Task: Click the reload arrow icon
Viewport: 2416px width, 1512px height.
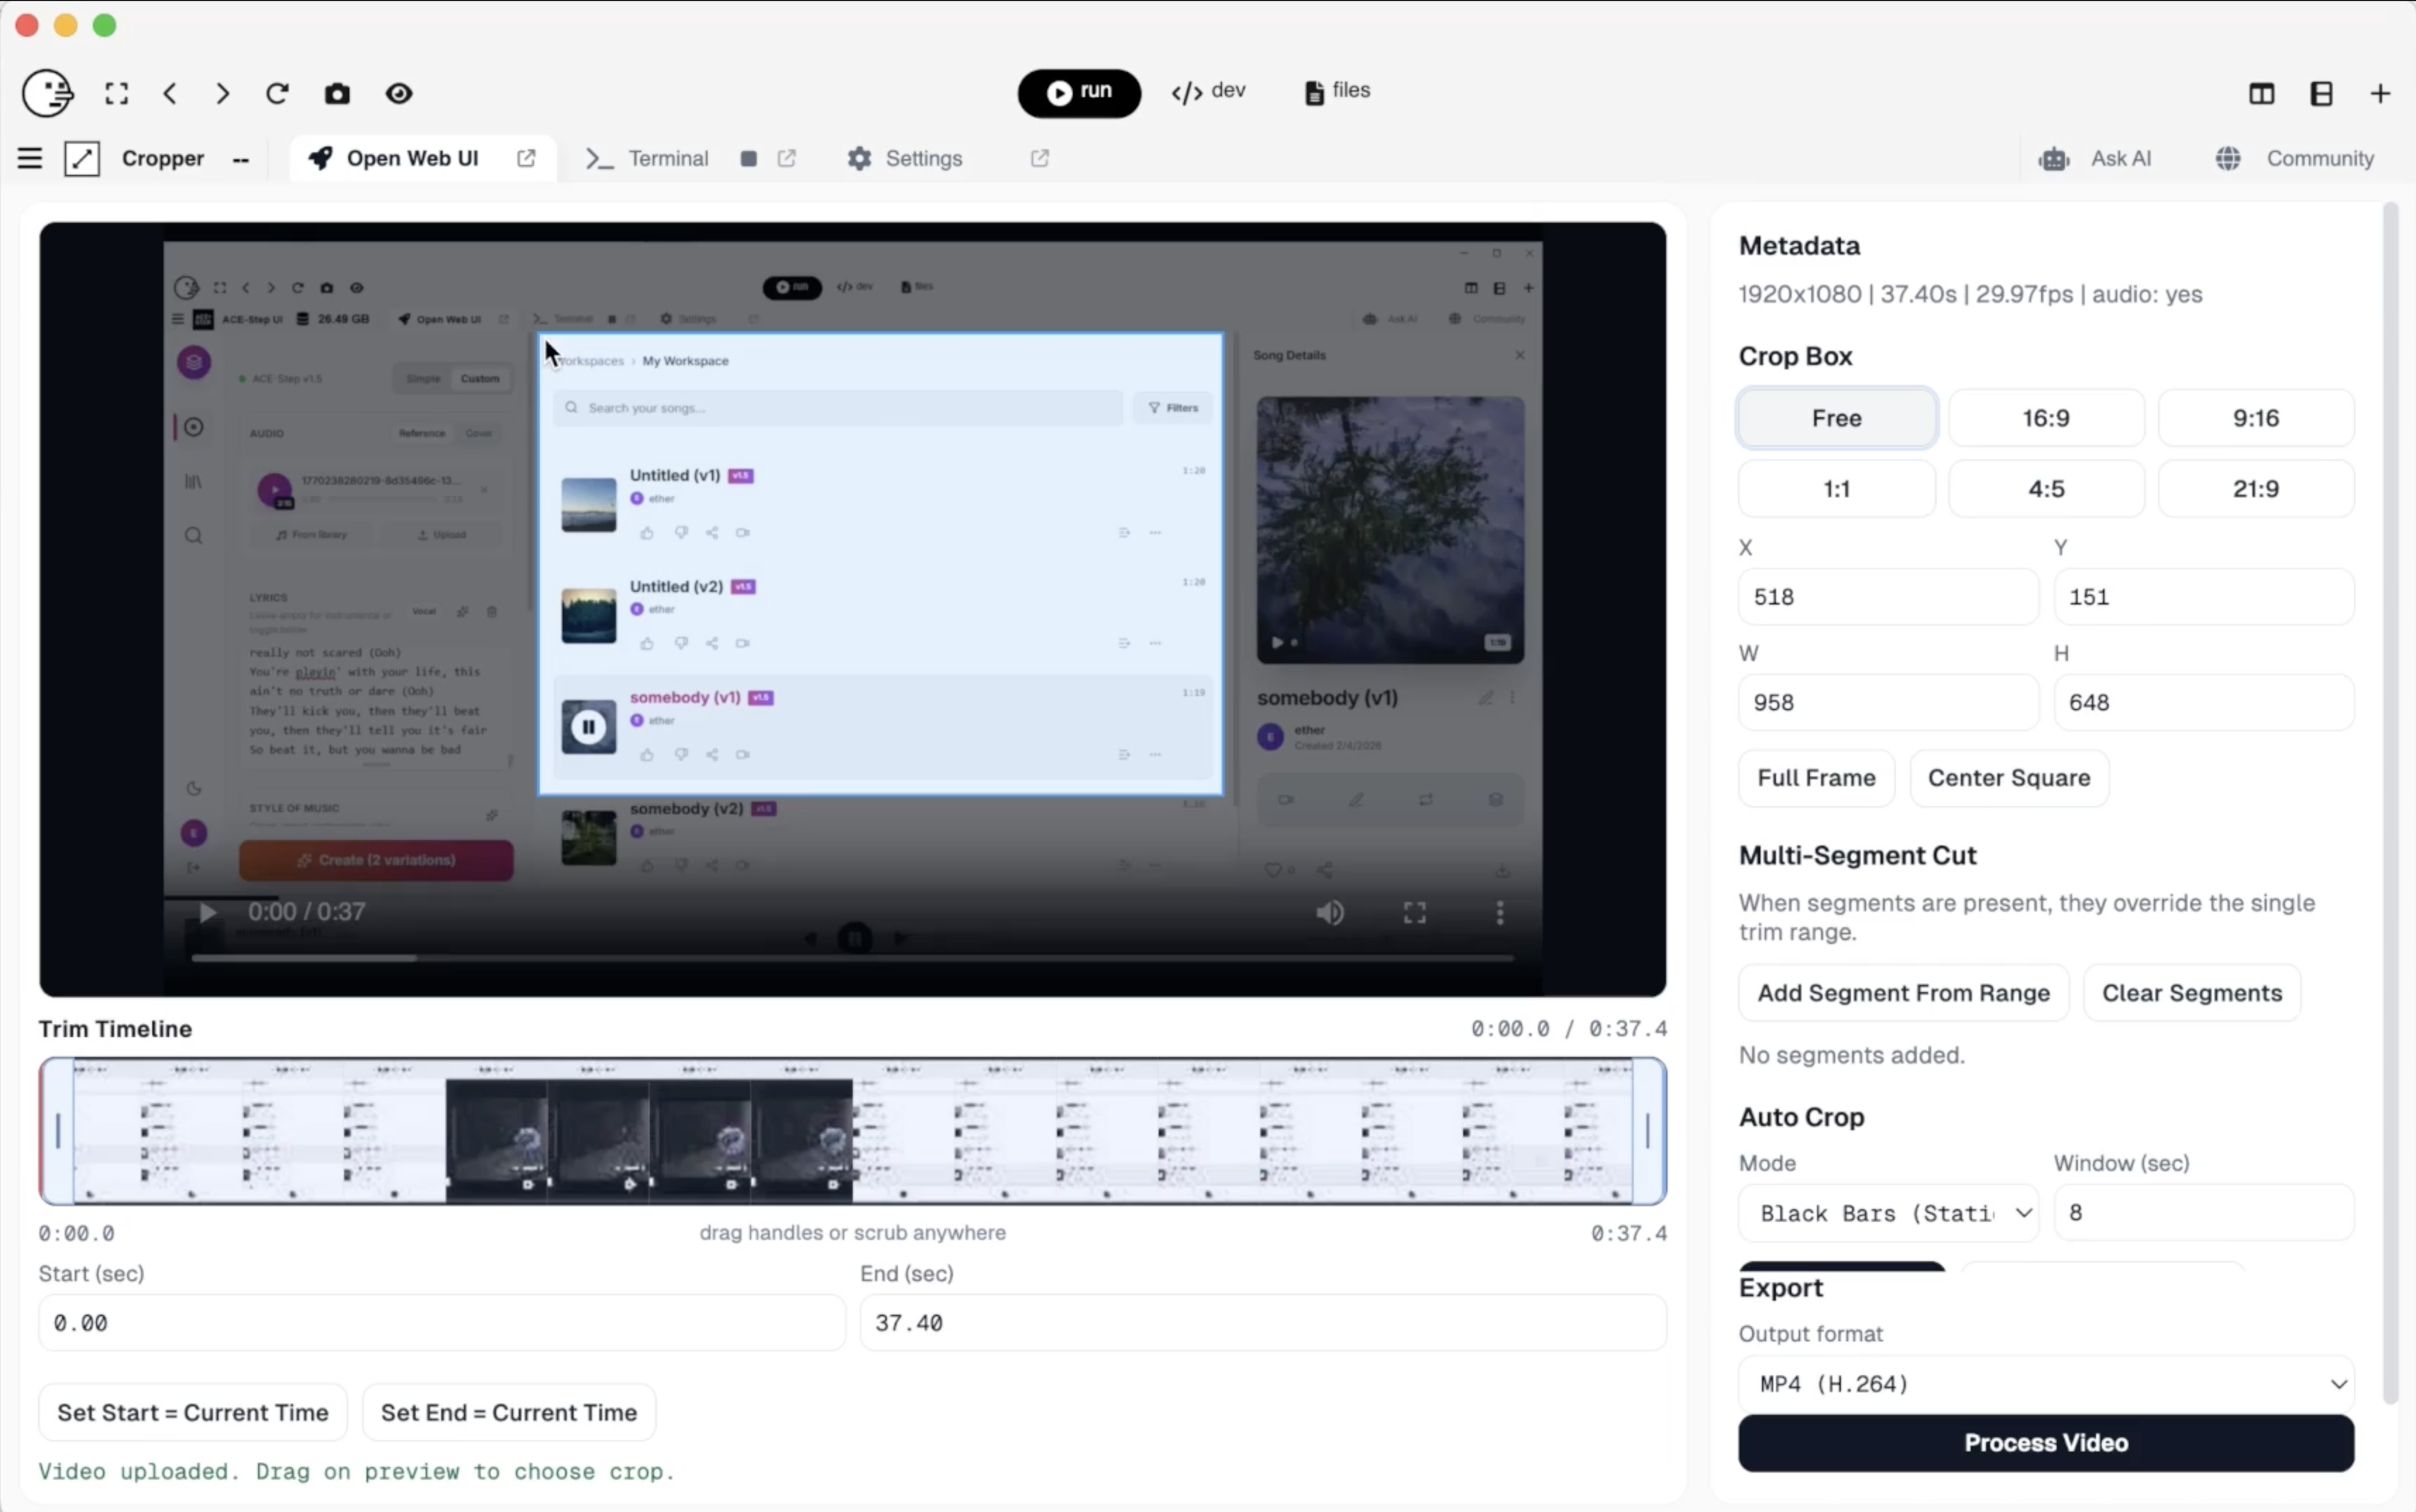Action: (x=277, y=94)
